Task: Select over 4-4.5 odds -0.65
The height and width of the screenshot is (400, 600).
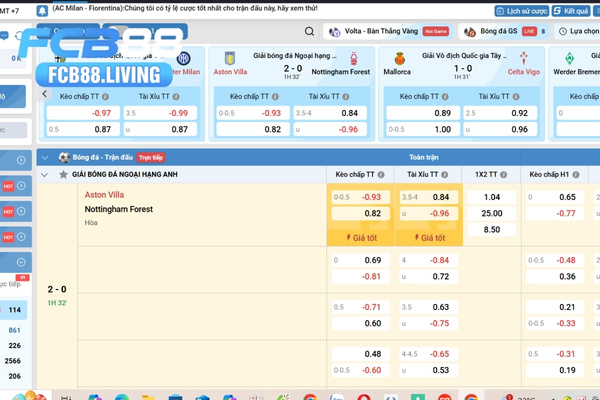Action: [429, 354]
